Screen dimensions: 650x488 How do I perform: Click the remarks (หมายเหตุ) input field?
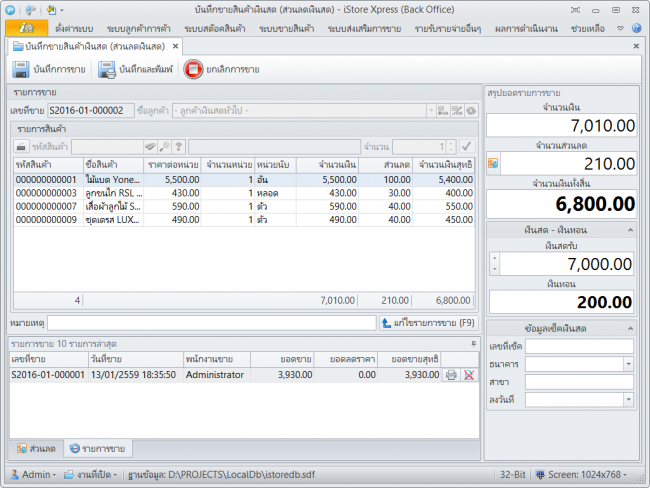(212, 323)
